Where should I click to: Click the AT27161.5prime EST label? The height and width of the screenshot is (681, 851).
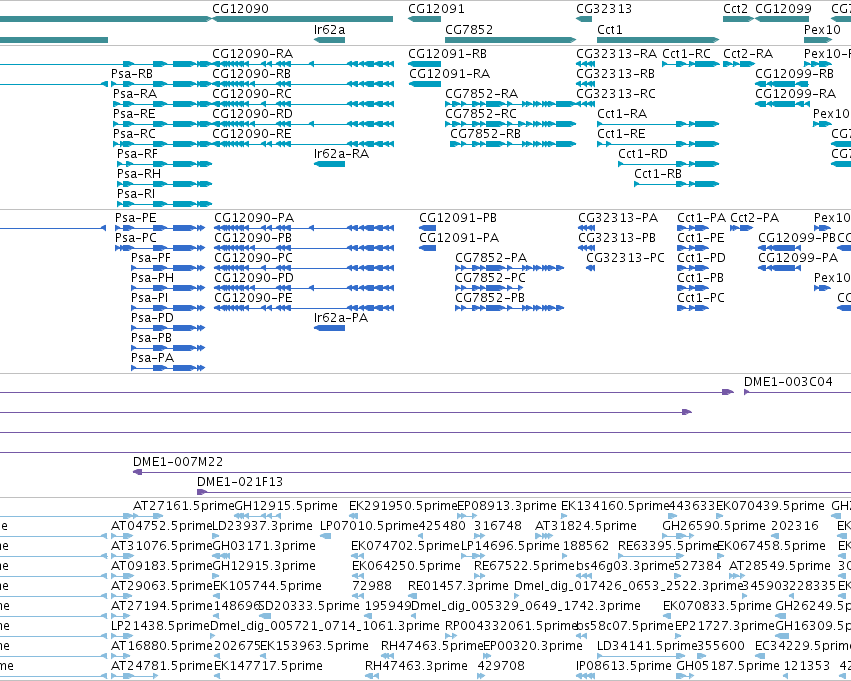coord(183,506)
